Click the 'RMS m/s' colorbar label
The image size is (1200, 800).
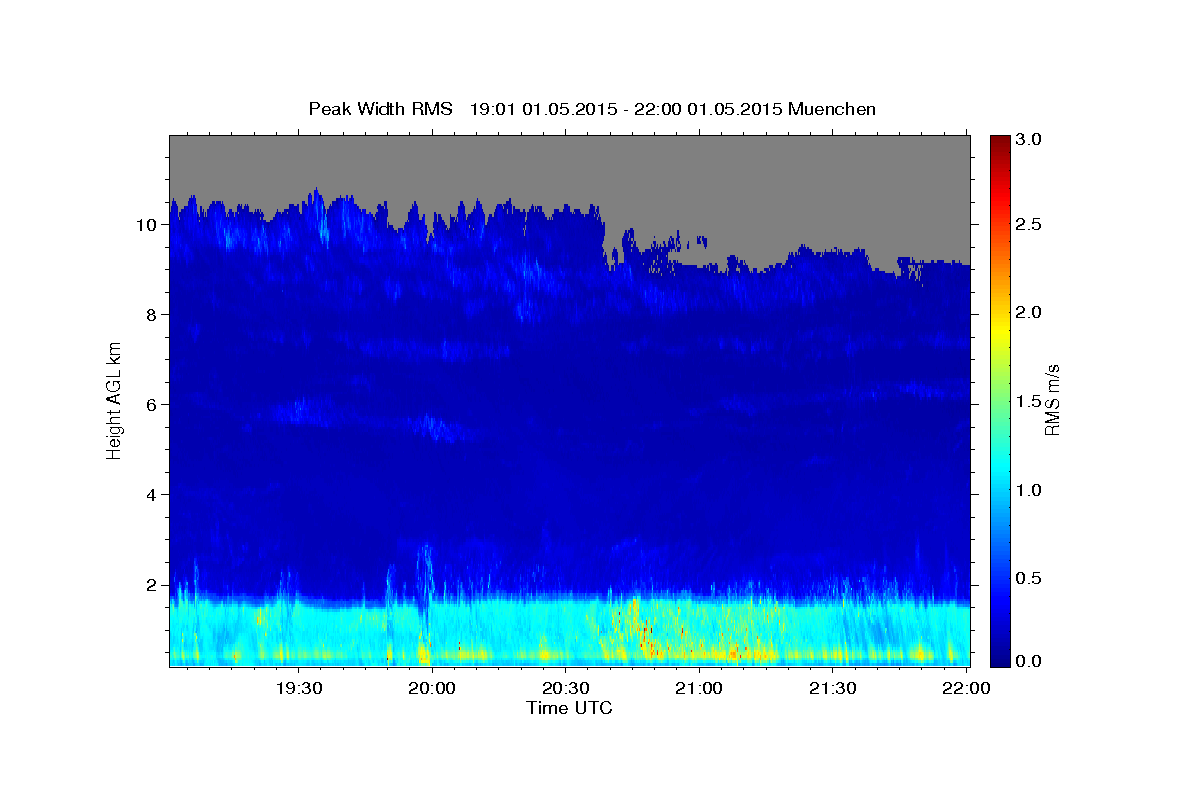tap(1052, 400)
